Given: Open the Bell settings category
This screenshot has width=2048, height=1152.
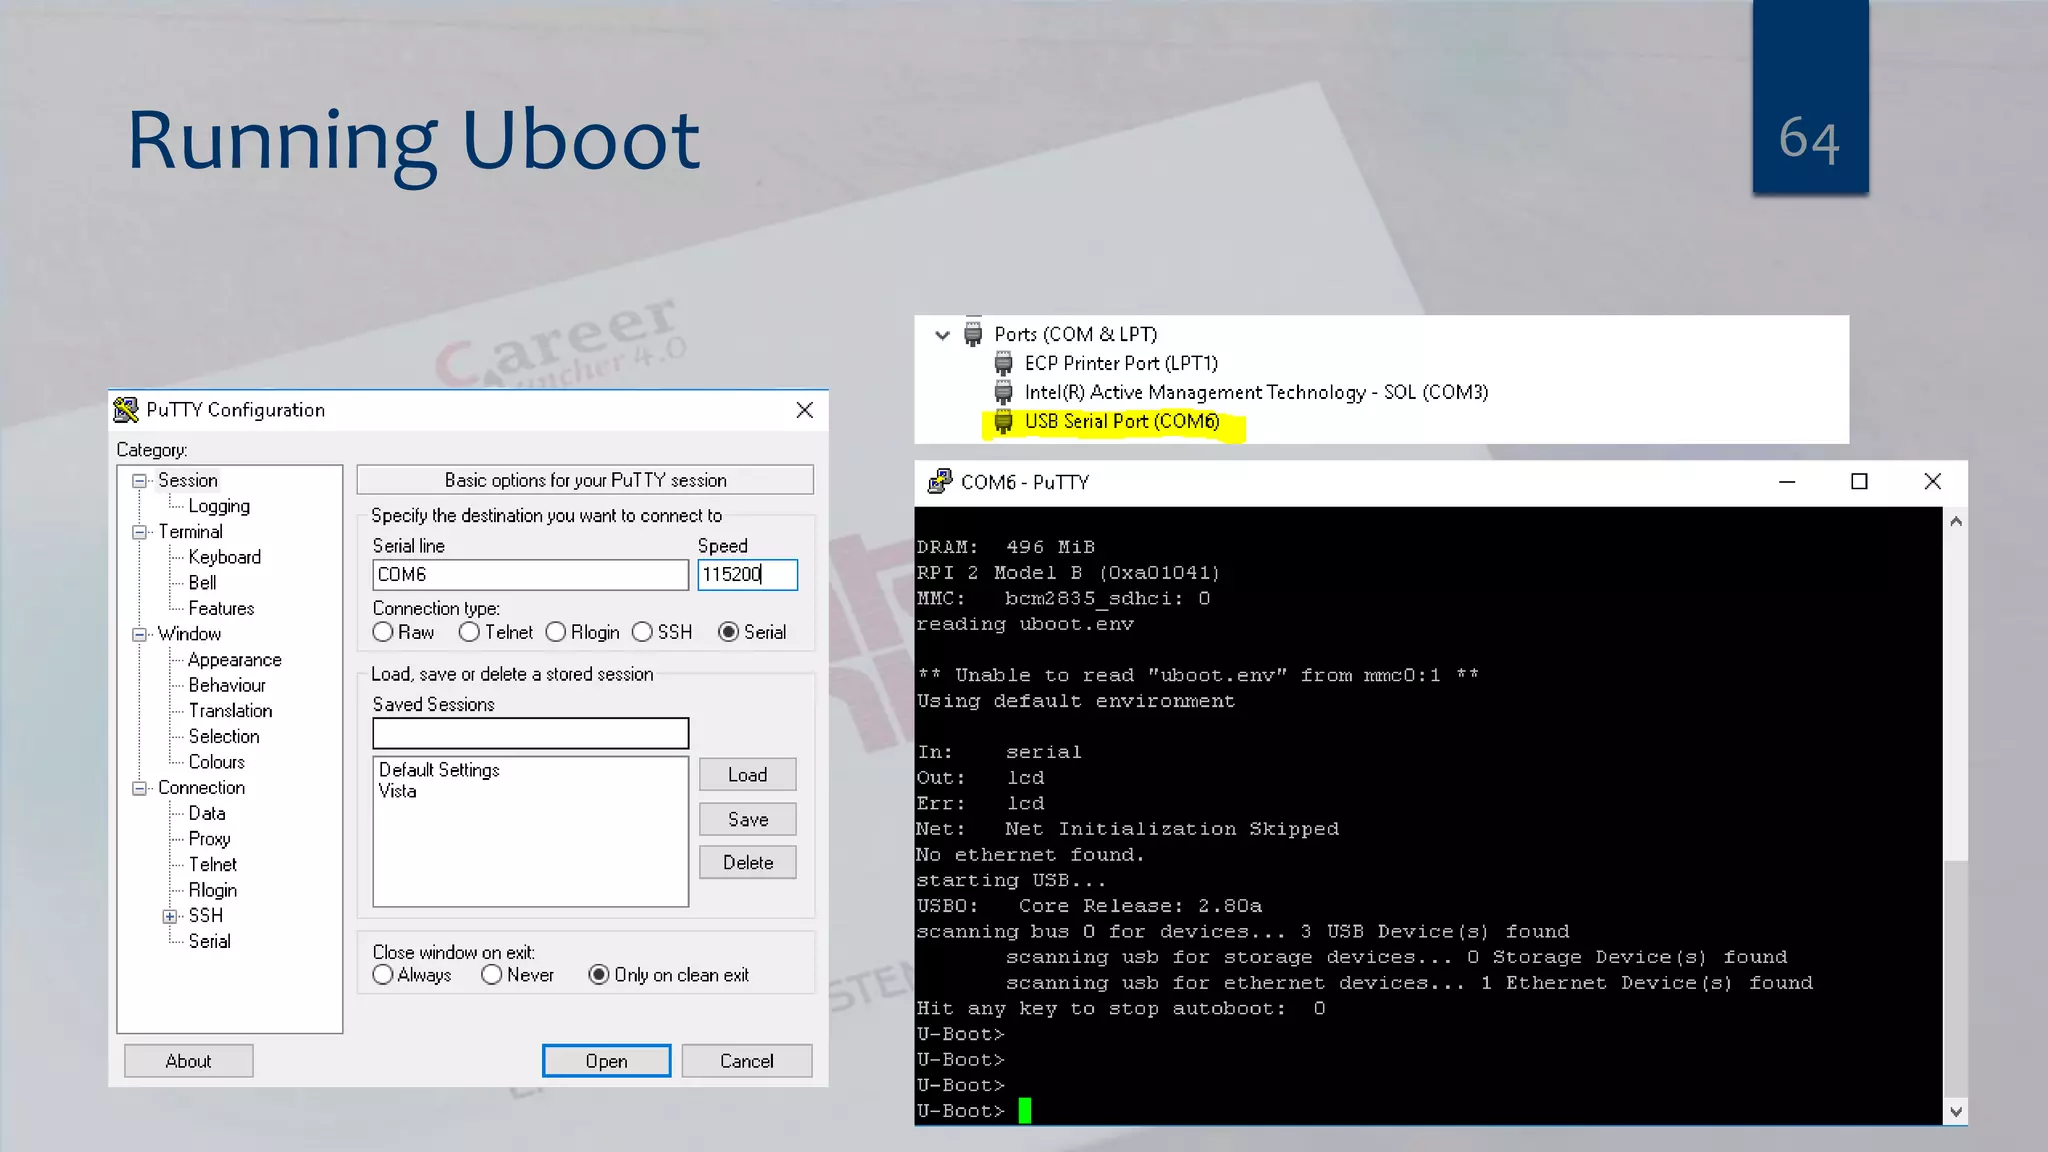Looking at the screenshot, I should [x=202, y=583].
